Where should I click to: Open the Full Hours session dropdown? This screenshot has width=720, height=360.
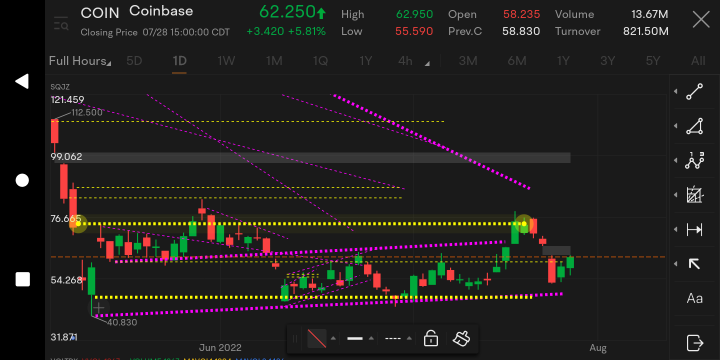point(80,61)
